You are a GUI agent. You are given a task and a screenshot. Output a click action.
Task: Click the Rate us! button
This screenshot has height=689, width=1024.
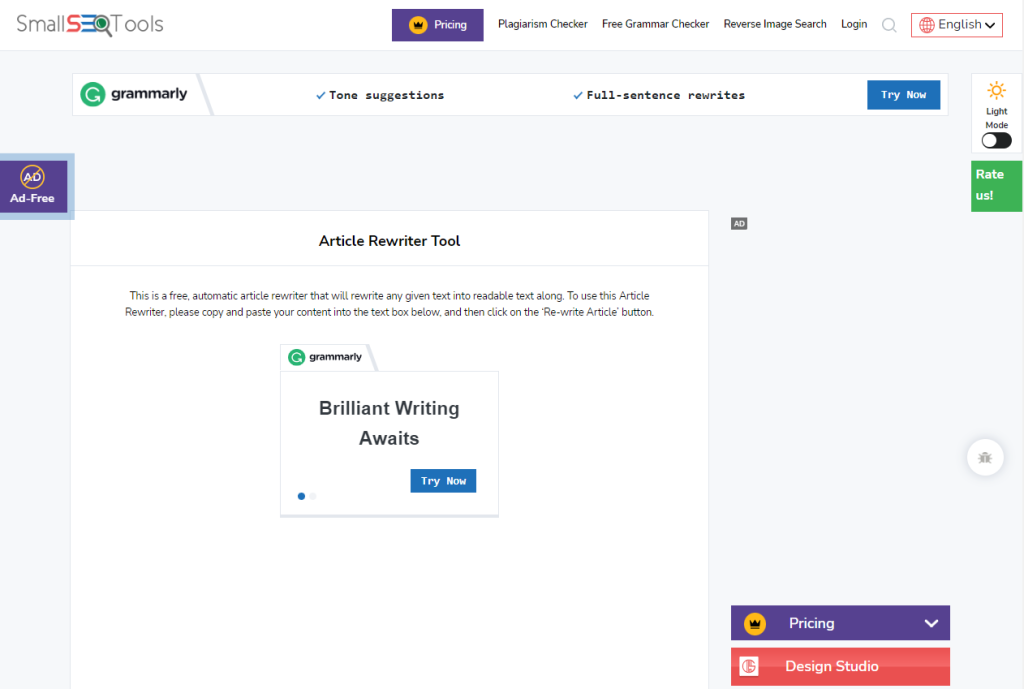(x=996, y=185)
